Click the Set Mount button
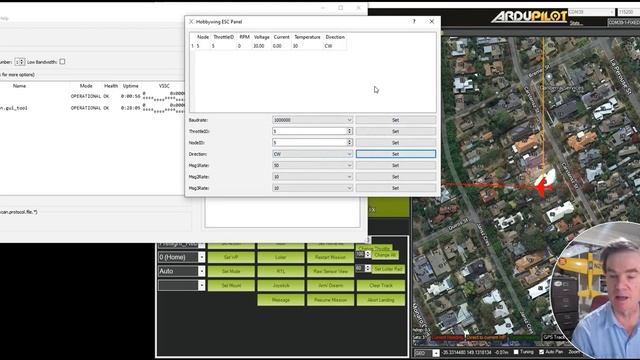The height and width of the screenshot is (360, 640). (x=231, y=285)
